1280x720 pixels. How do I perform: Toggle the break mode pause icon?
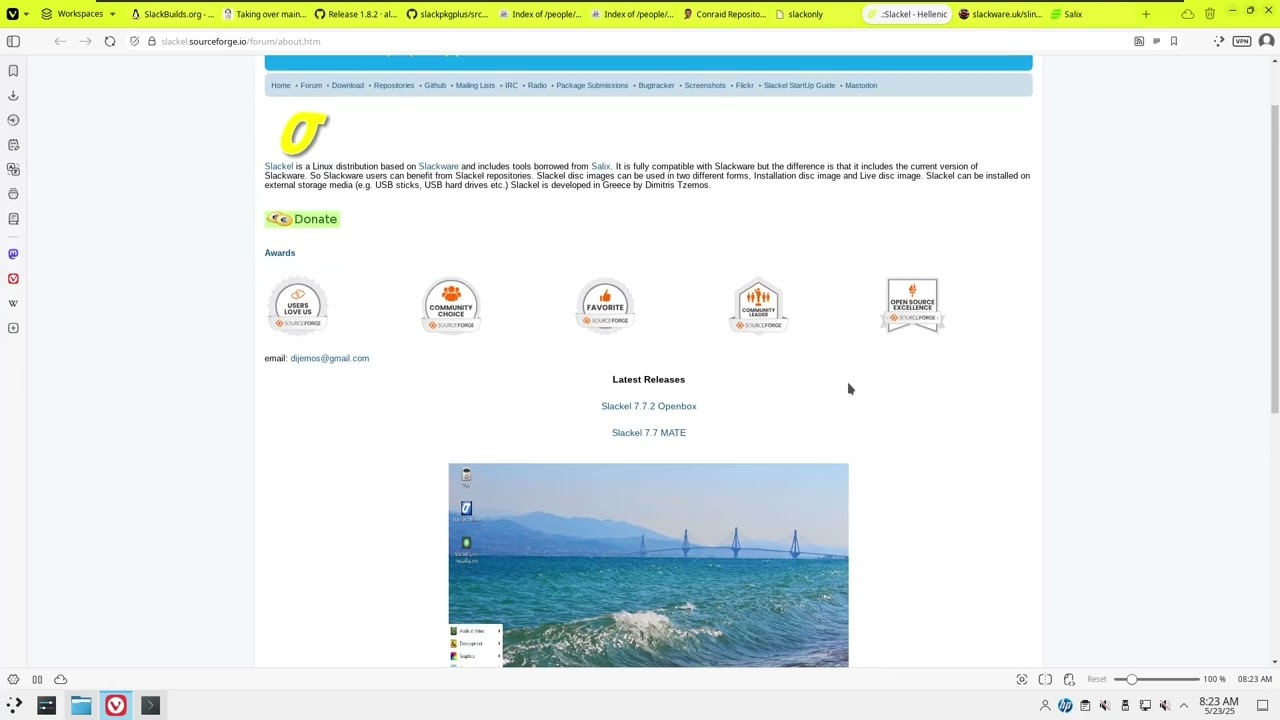click(37, 679)
